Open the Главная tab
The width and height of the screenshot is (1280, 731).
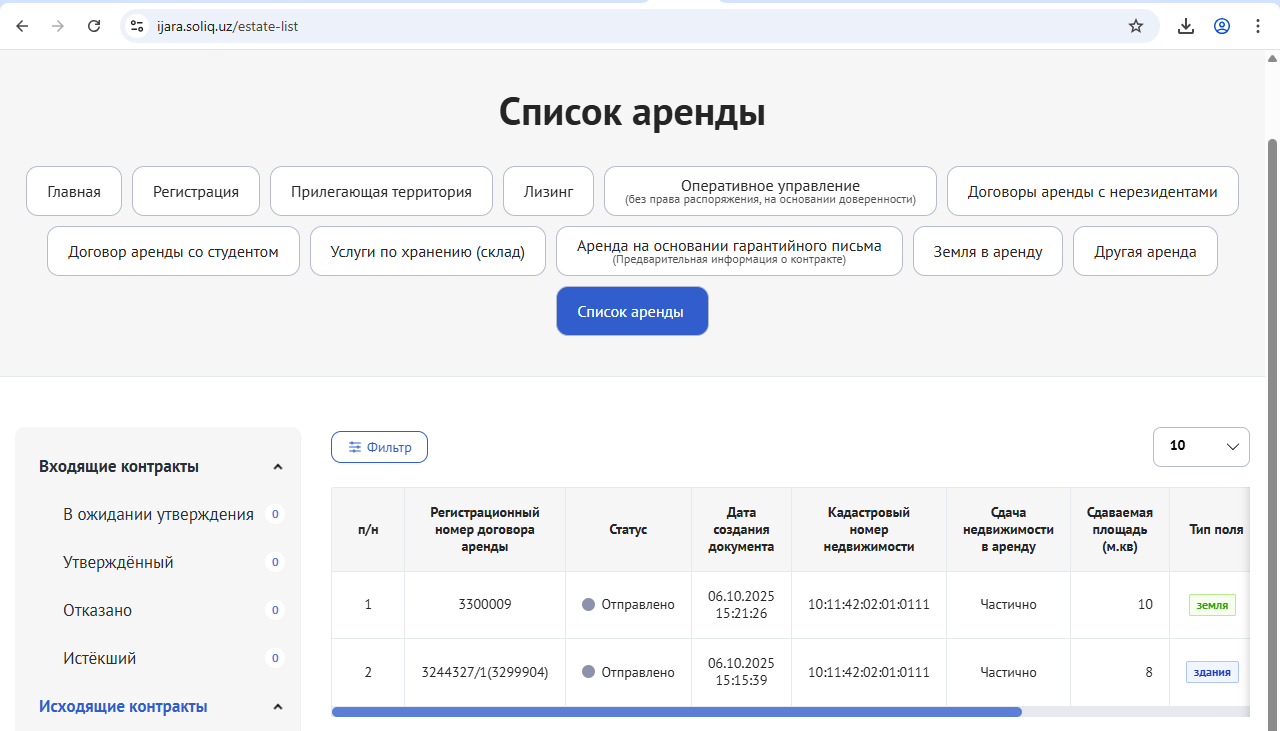point(74,191)
